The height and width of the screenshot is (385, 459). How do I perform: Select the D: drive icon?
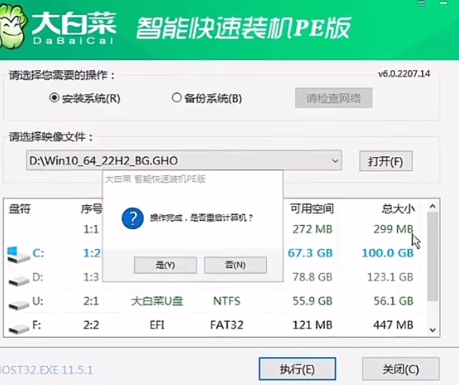(19, 280)
